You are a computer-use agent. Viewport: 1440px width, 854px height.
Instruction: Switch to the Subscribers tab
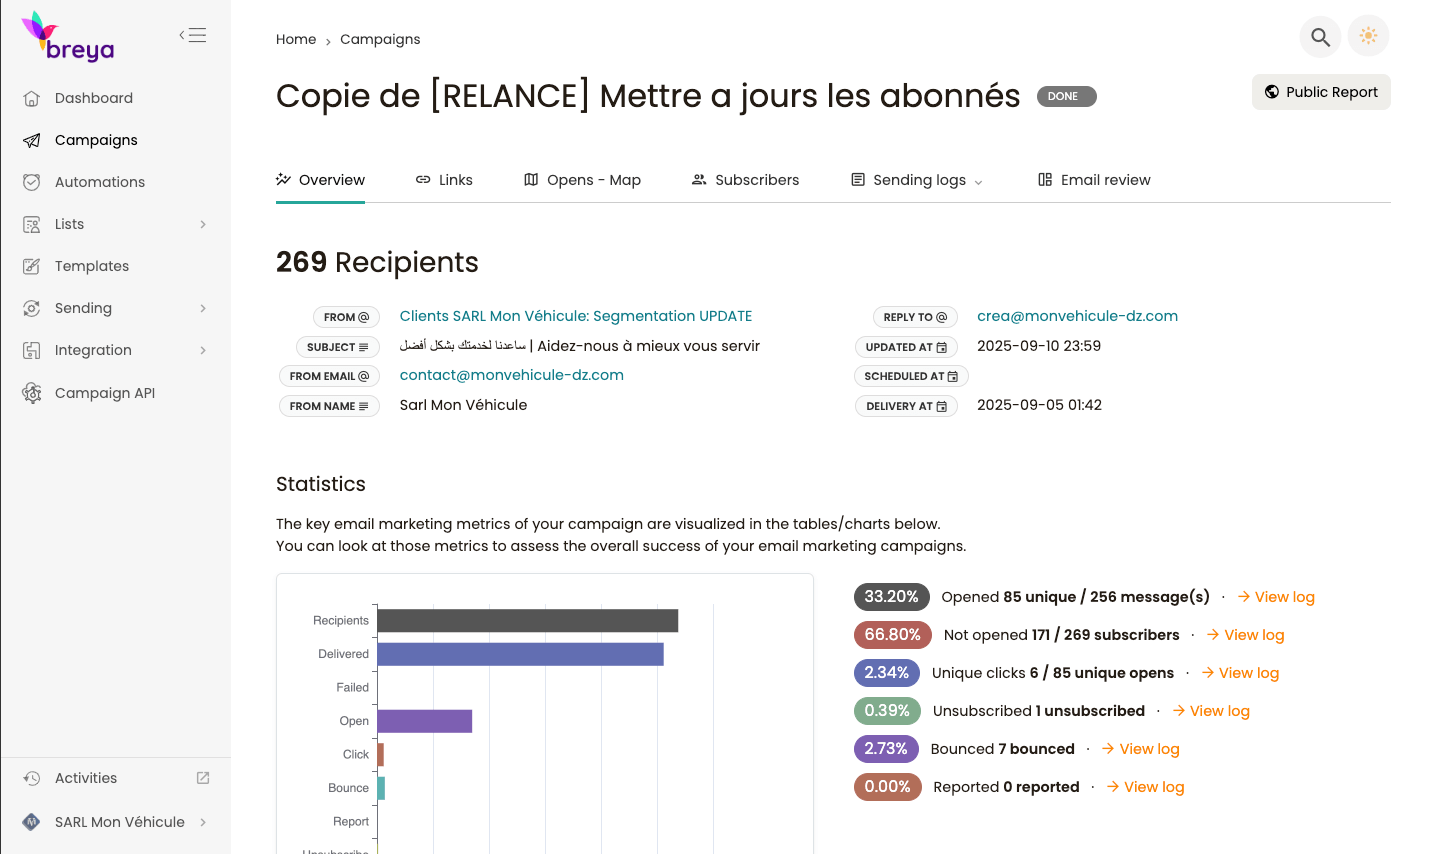tap(745, 180)
